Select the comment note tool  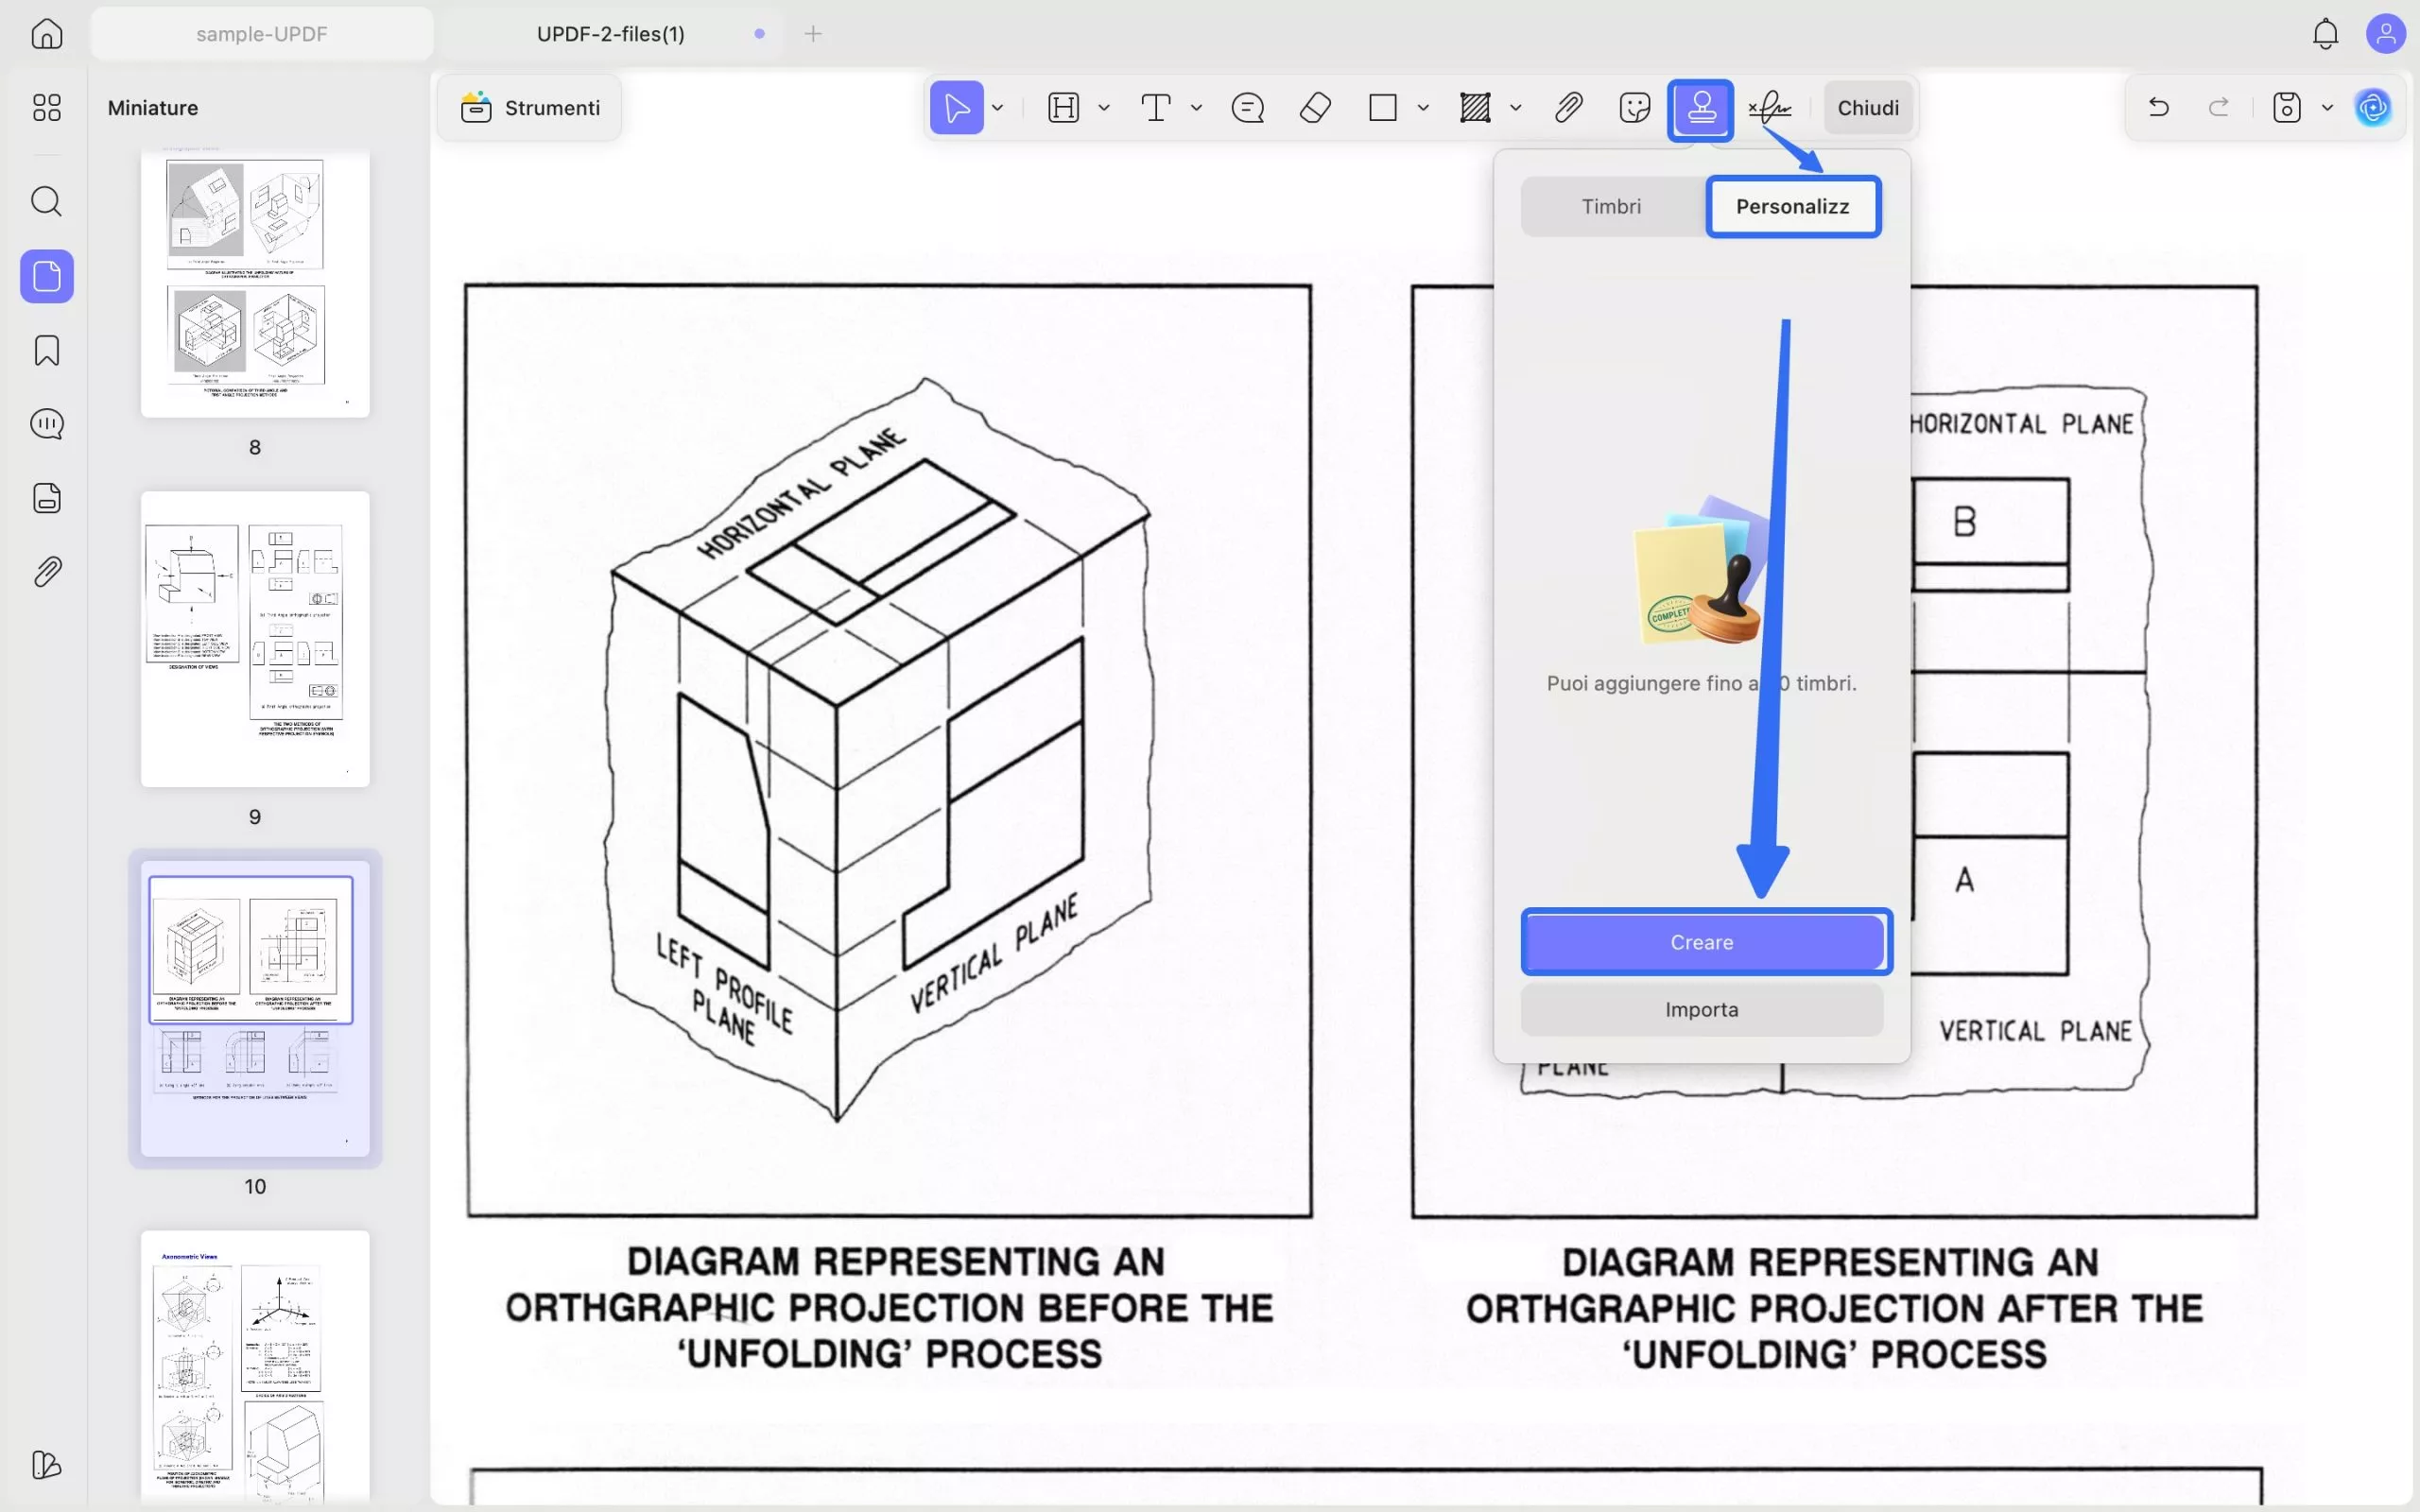click(x=1247, y=108)
